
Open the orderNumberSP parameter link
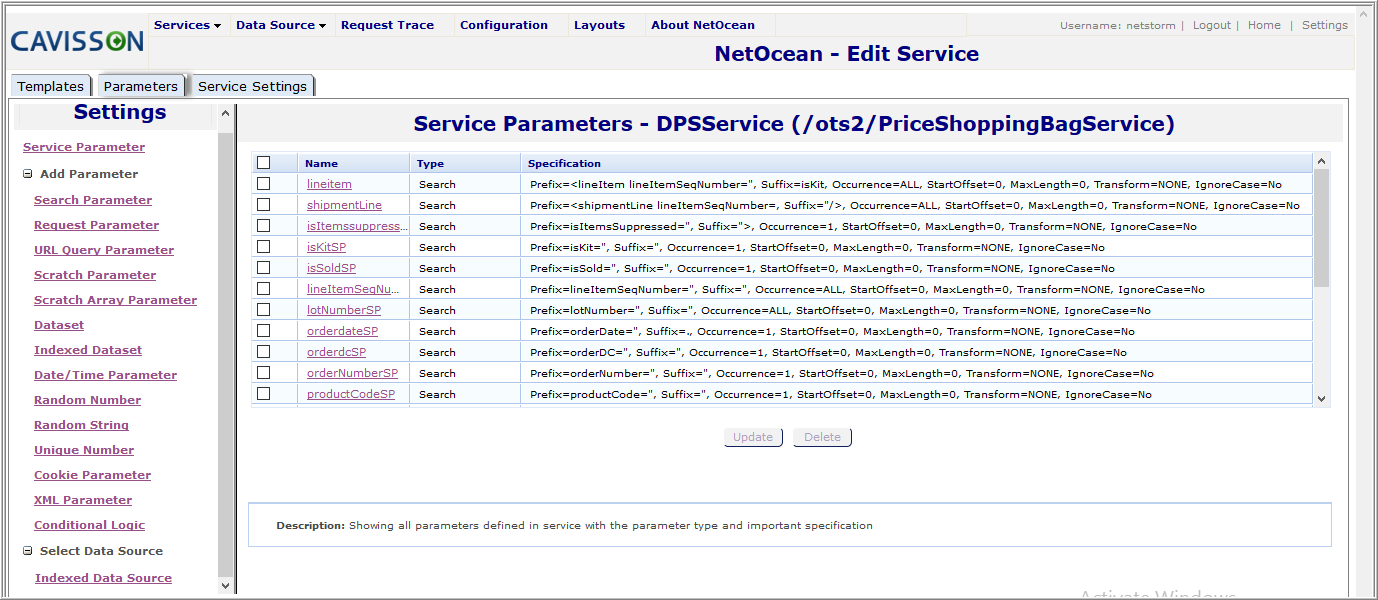click(x=352, y=373)
